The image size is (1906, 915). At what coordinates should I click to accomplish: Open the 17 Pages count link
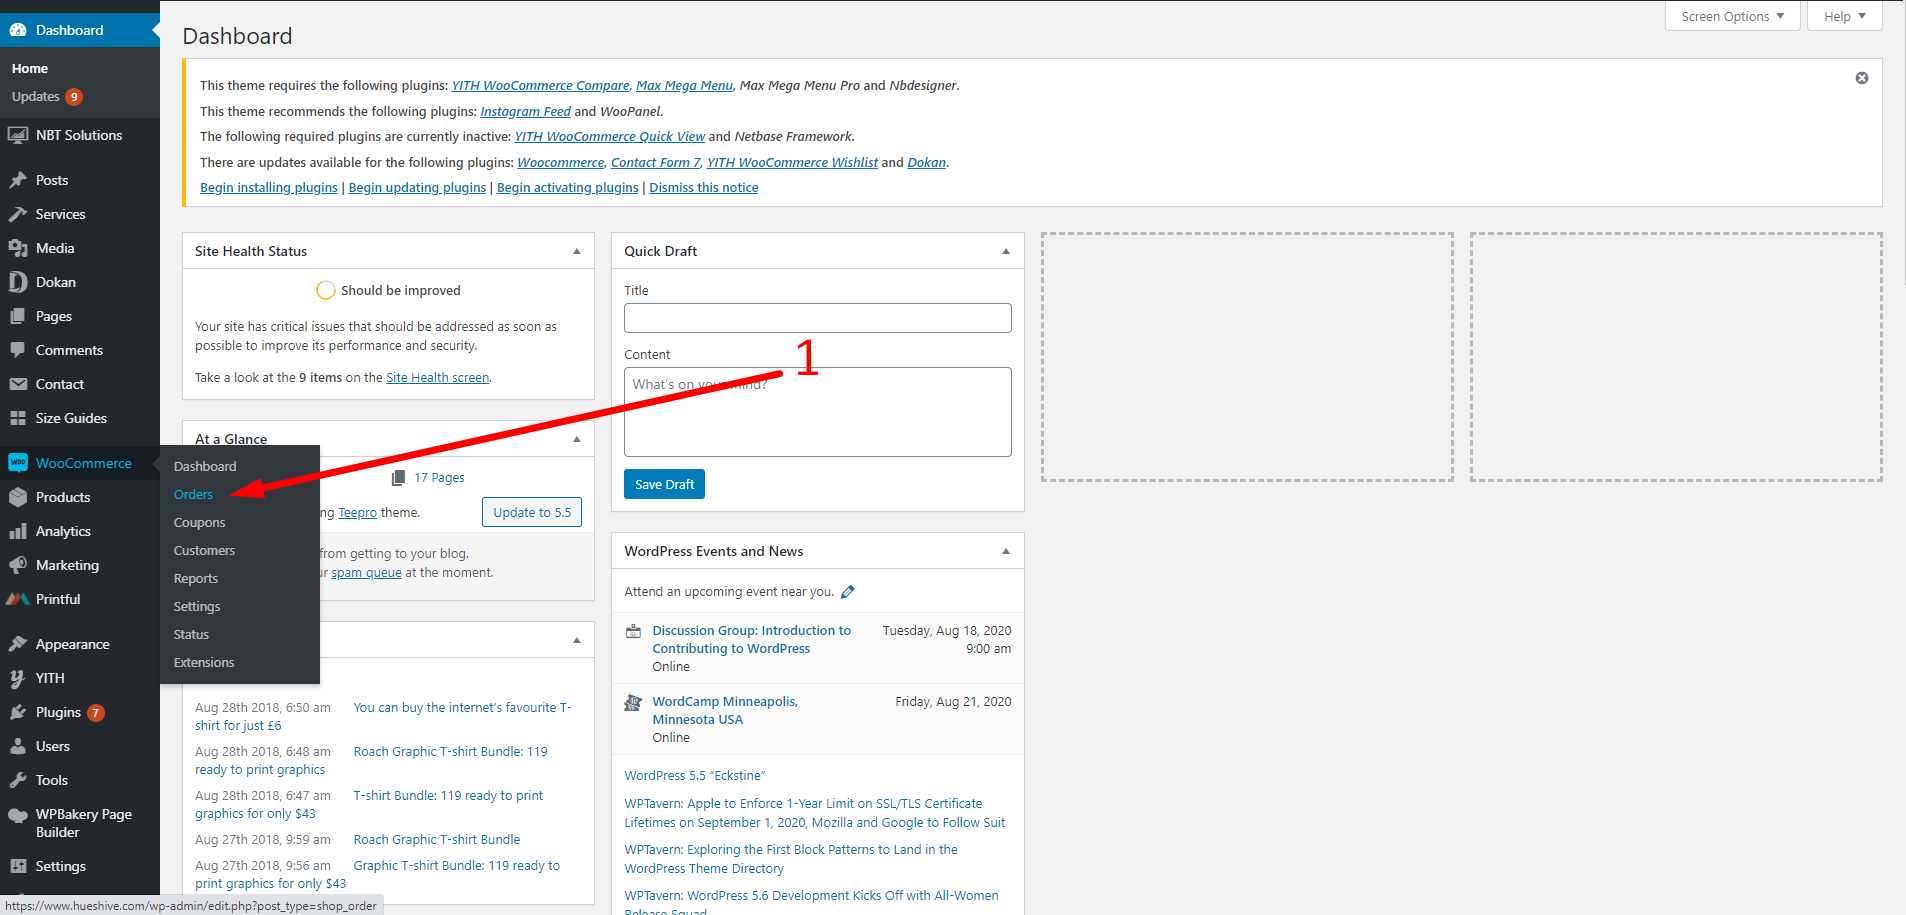[x=439, y=477]
